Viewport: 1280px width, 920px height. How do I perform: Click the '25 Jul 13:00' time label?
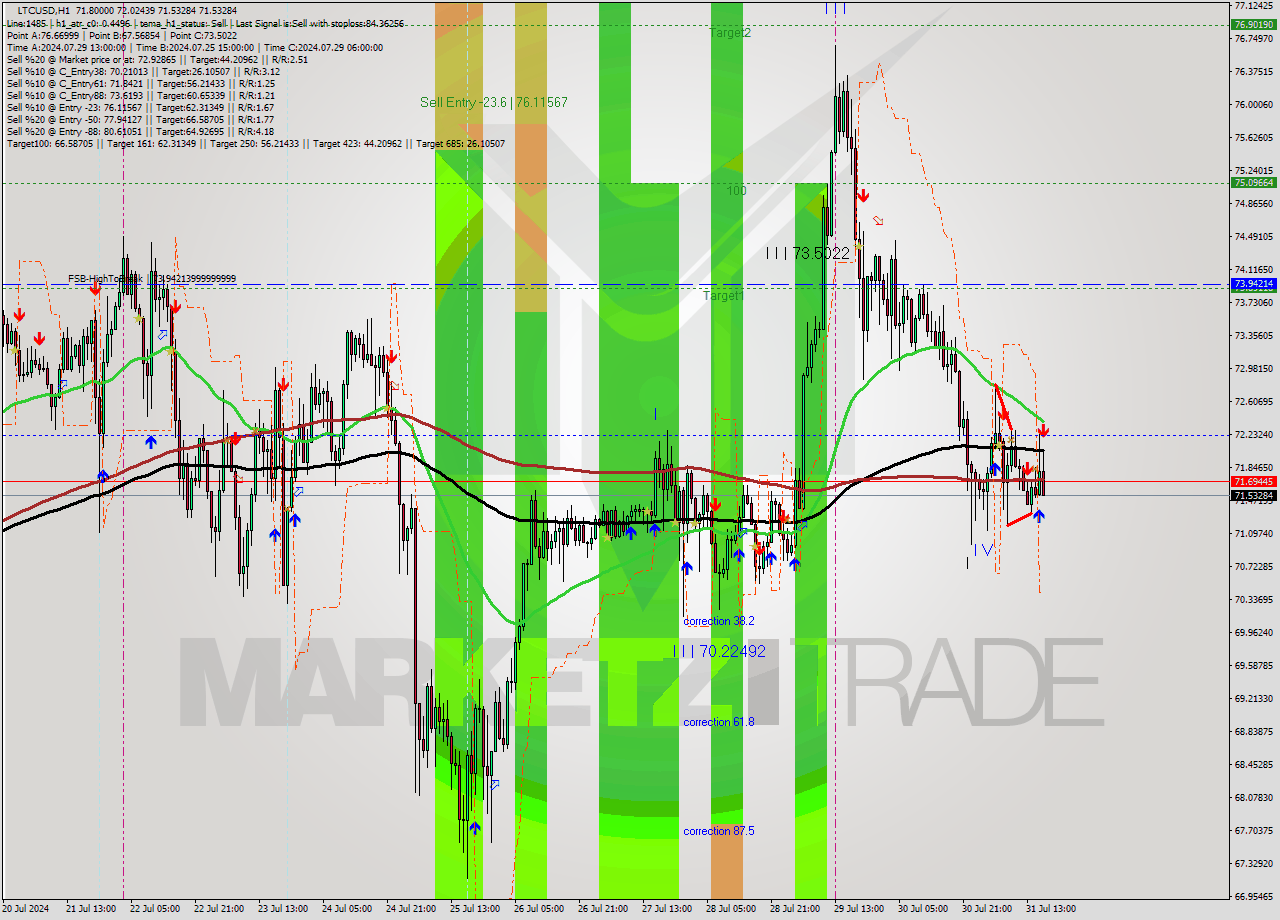pos(474,909)
